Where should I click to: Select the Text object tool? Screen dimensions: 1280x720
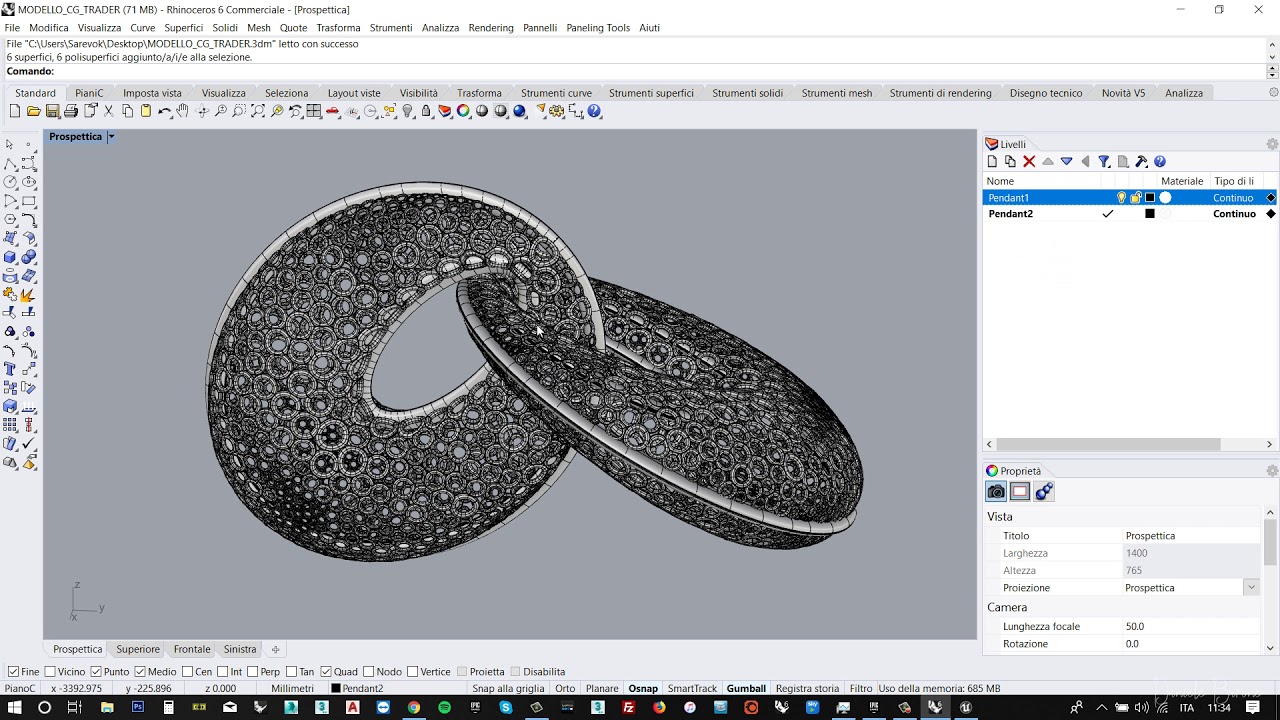point(10,369)
